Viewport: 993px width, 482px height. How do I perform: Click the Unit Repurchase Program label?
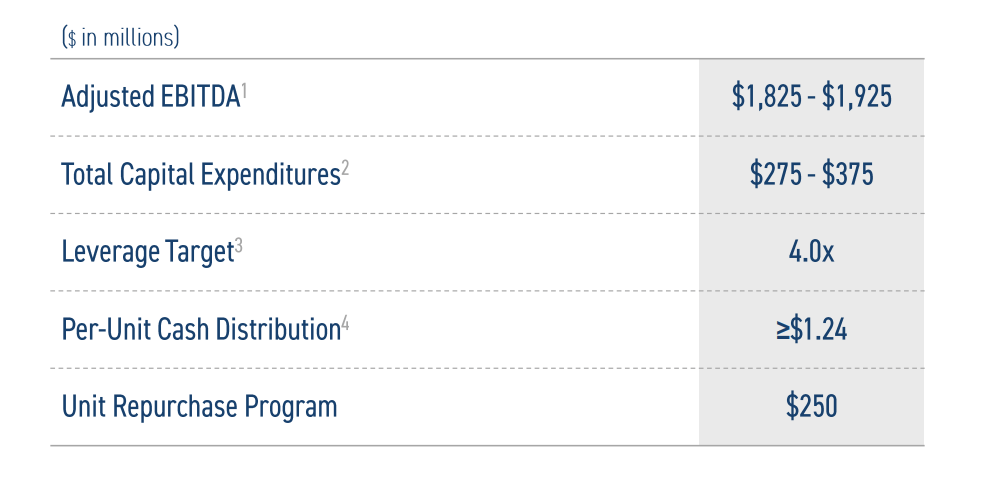pyautogui.click(x=199, y=407)
